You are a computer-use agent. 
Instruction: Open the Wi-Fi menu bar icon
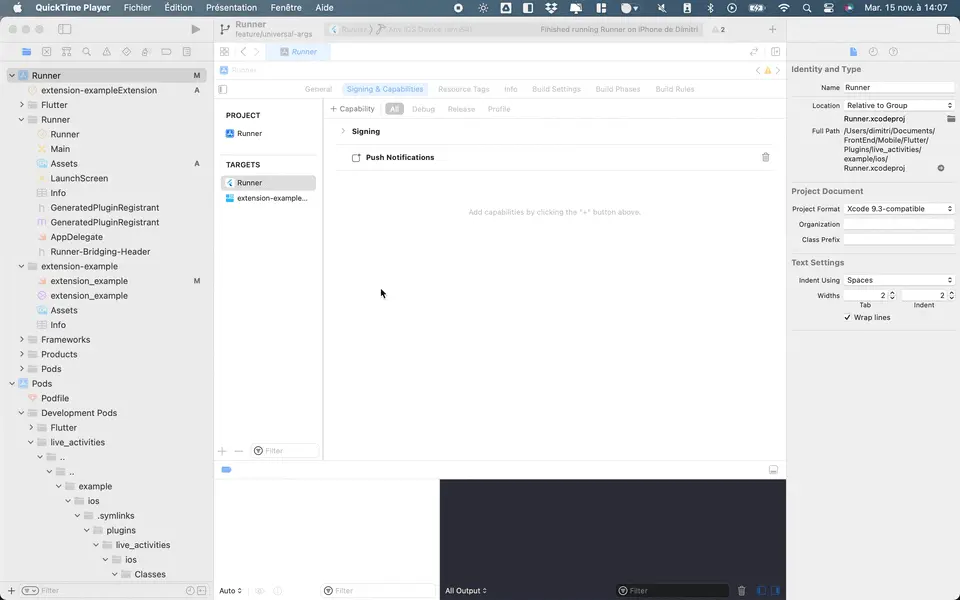tap(784, 8)
